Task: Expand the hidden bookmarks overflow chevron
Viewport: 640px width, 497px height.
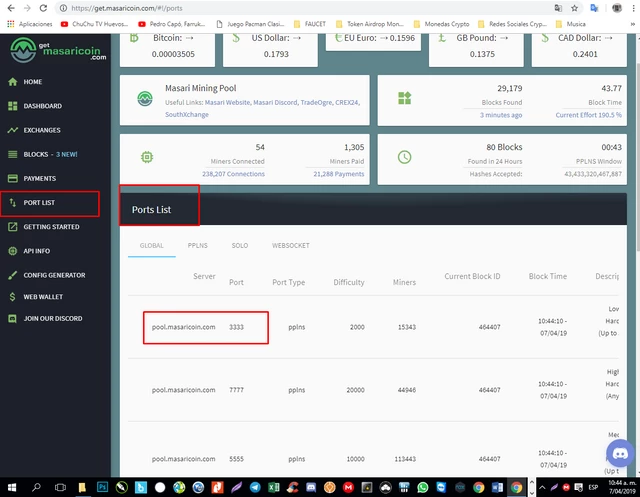Action: (x=633, y=24)
